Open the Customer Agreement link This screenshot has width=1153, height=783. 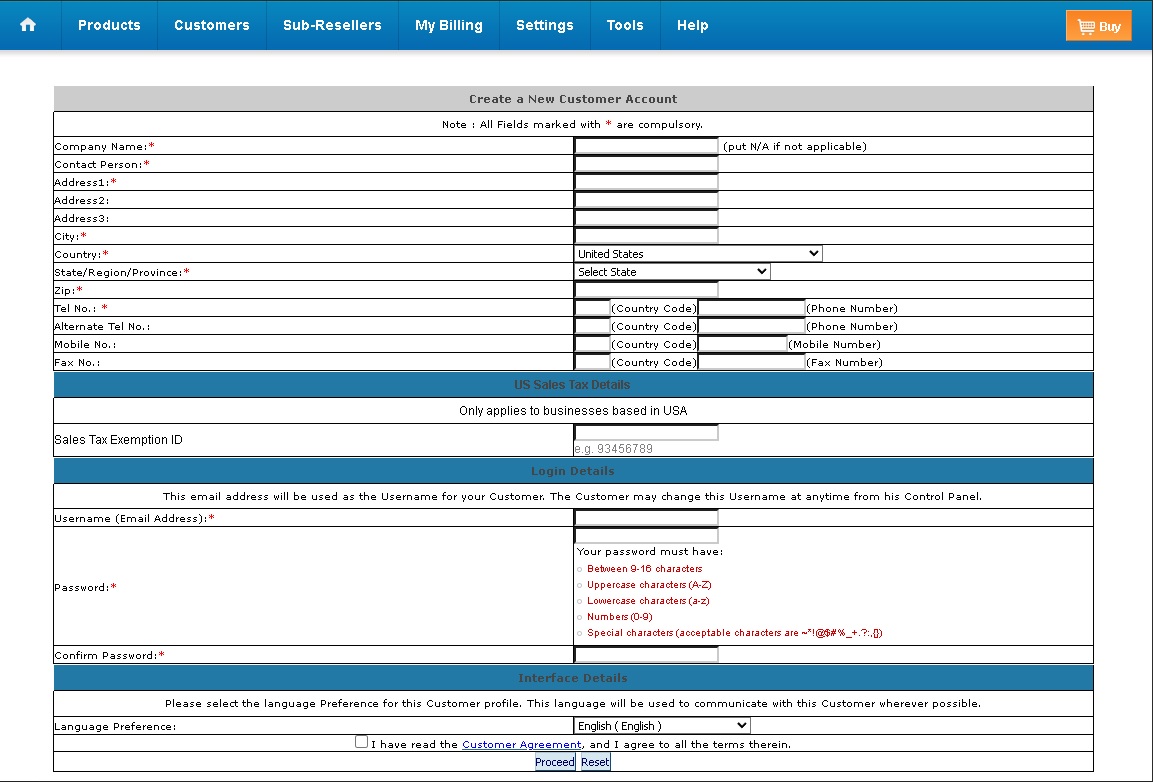tap(521, 745)
